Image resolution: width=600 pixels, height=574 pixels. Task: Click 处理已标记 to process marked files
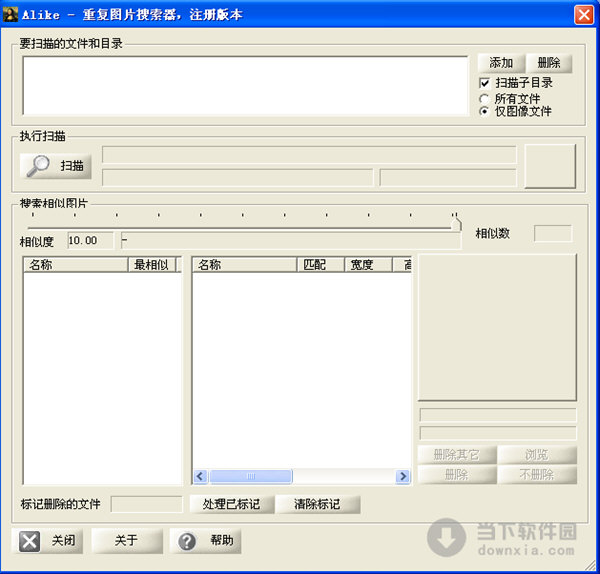coord(232,504)
